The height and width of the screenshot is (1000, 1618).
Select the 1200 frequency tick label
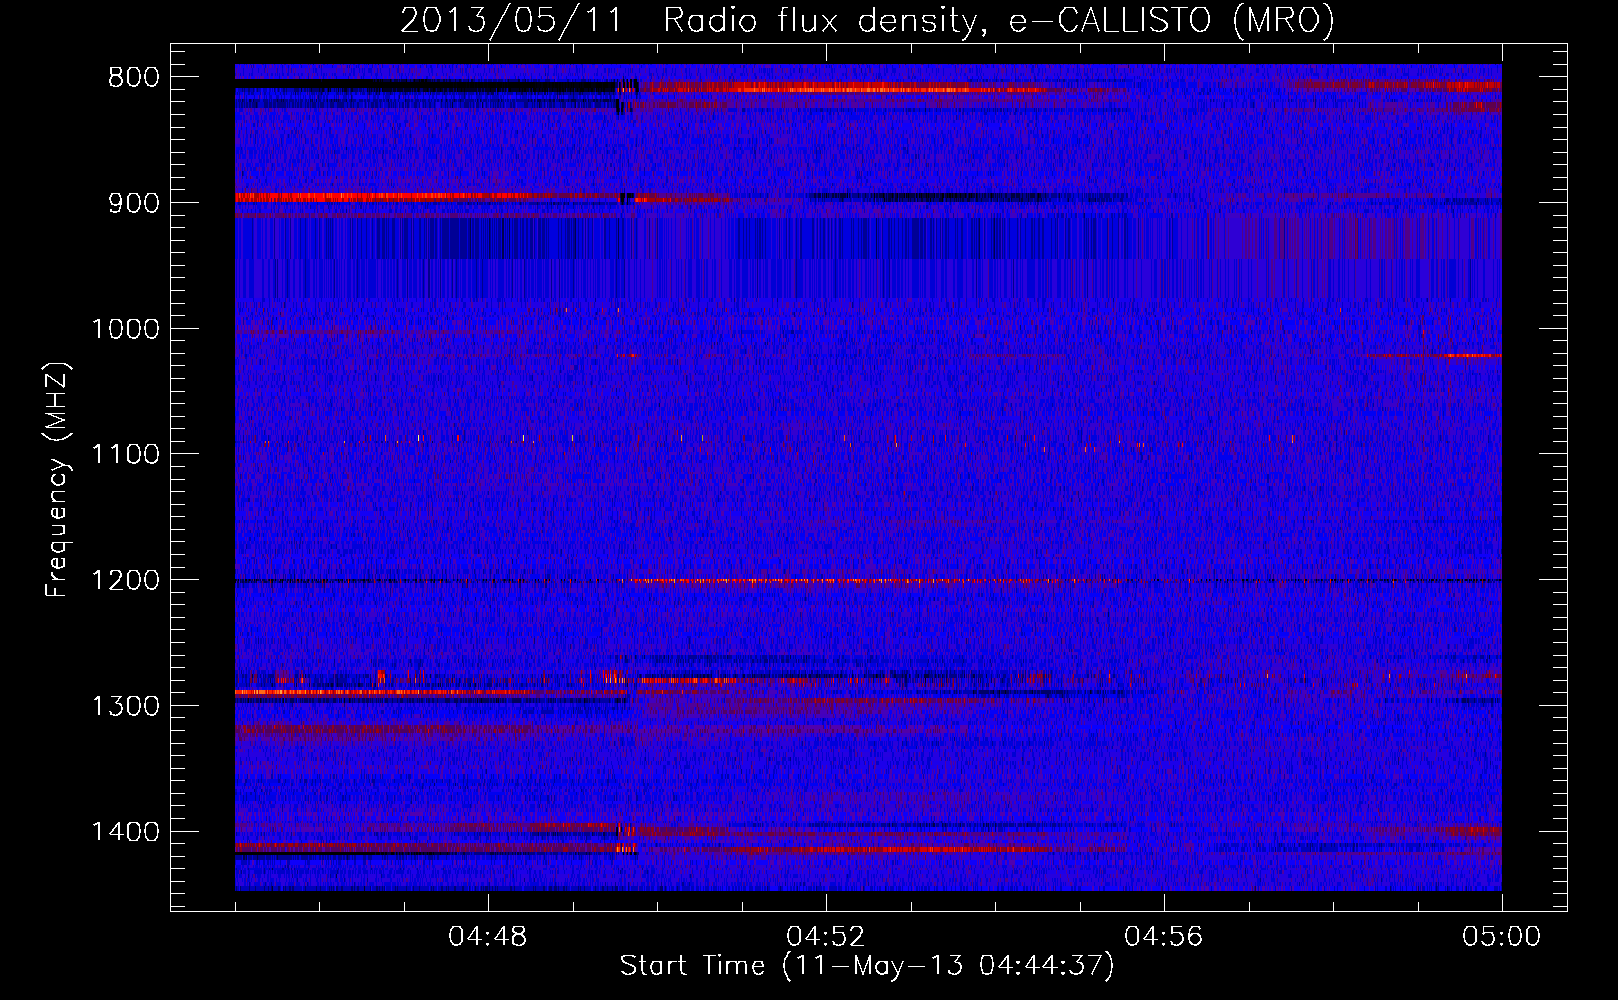(125, 581)
